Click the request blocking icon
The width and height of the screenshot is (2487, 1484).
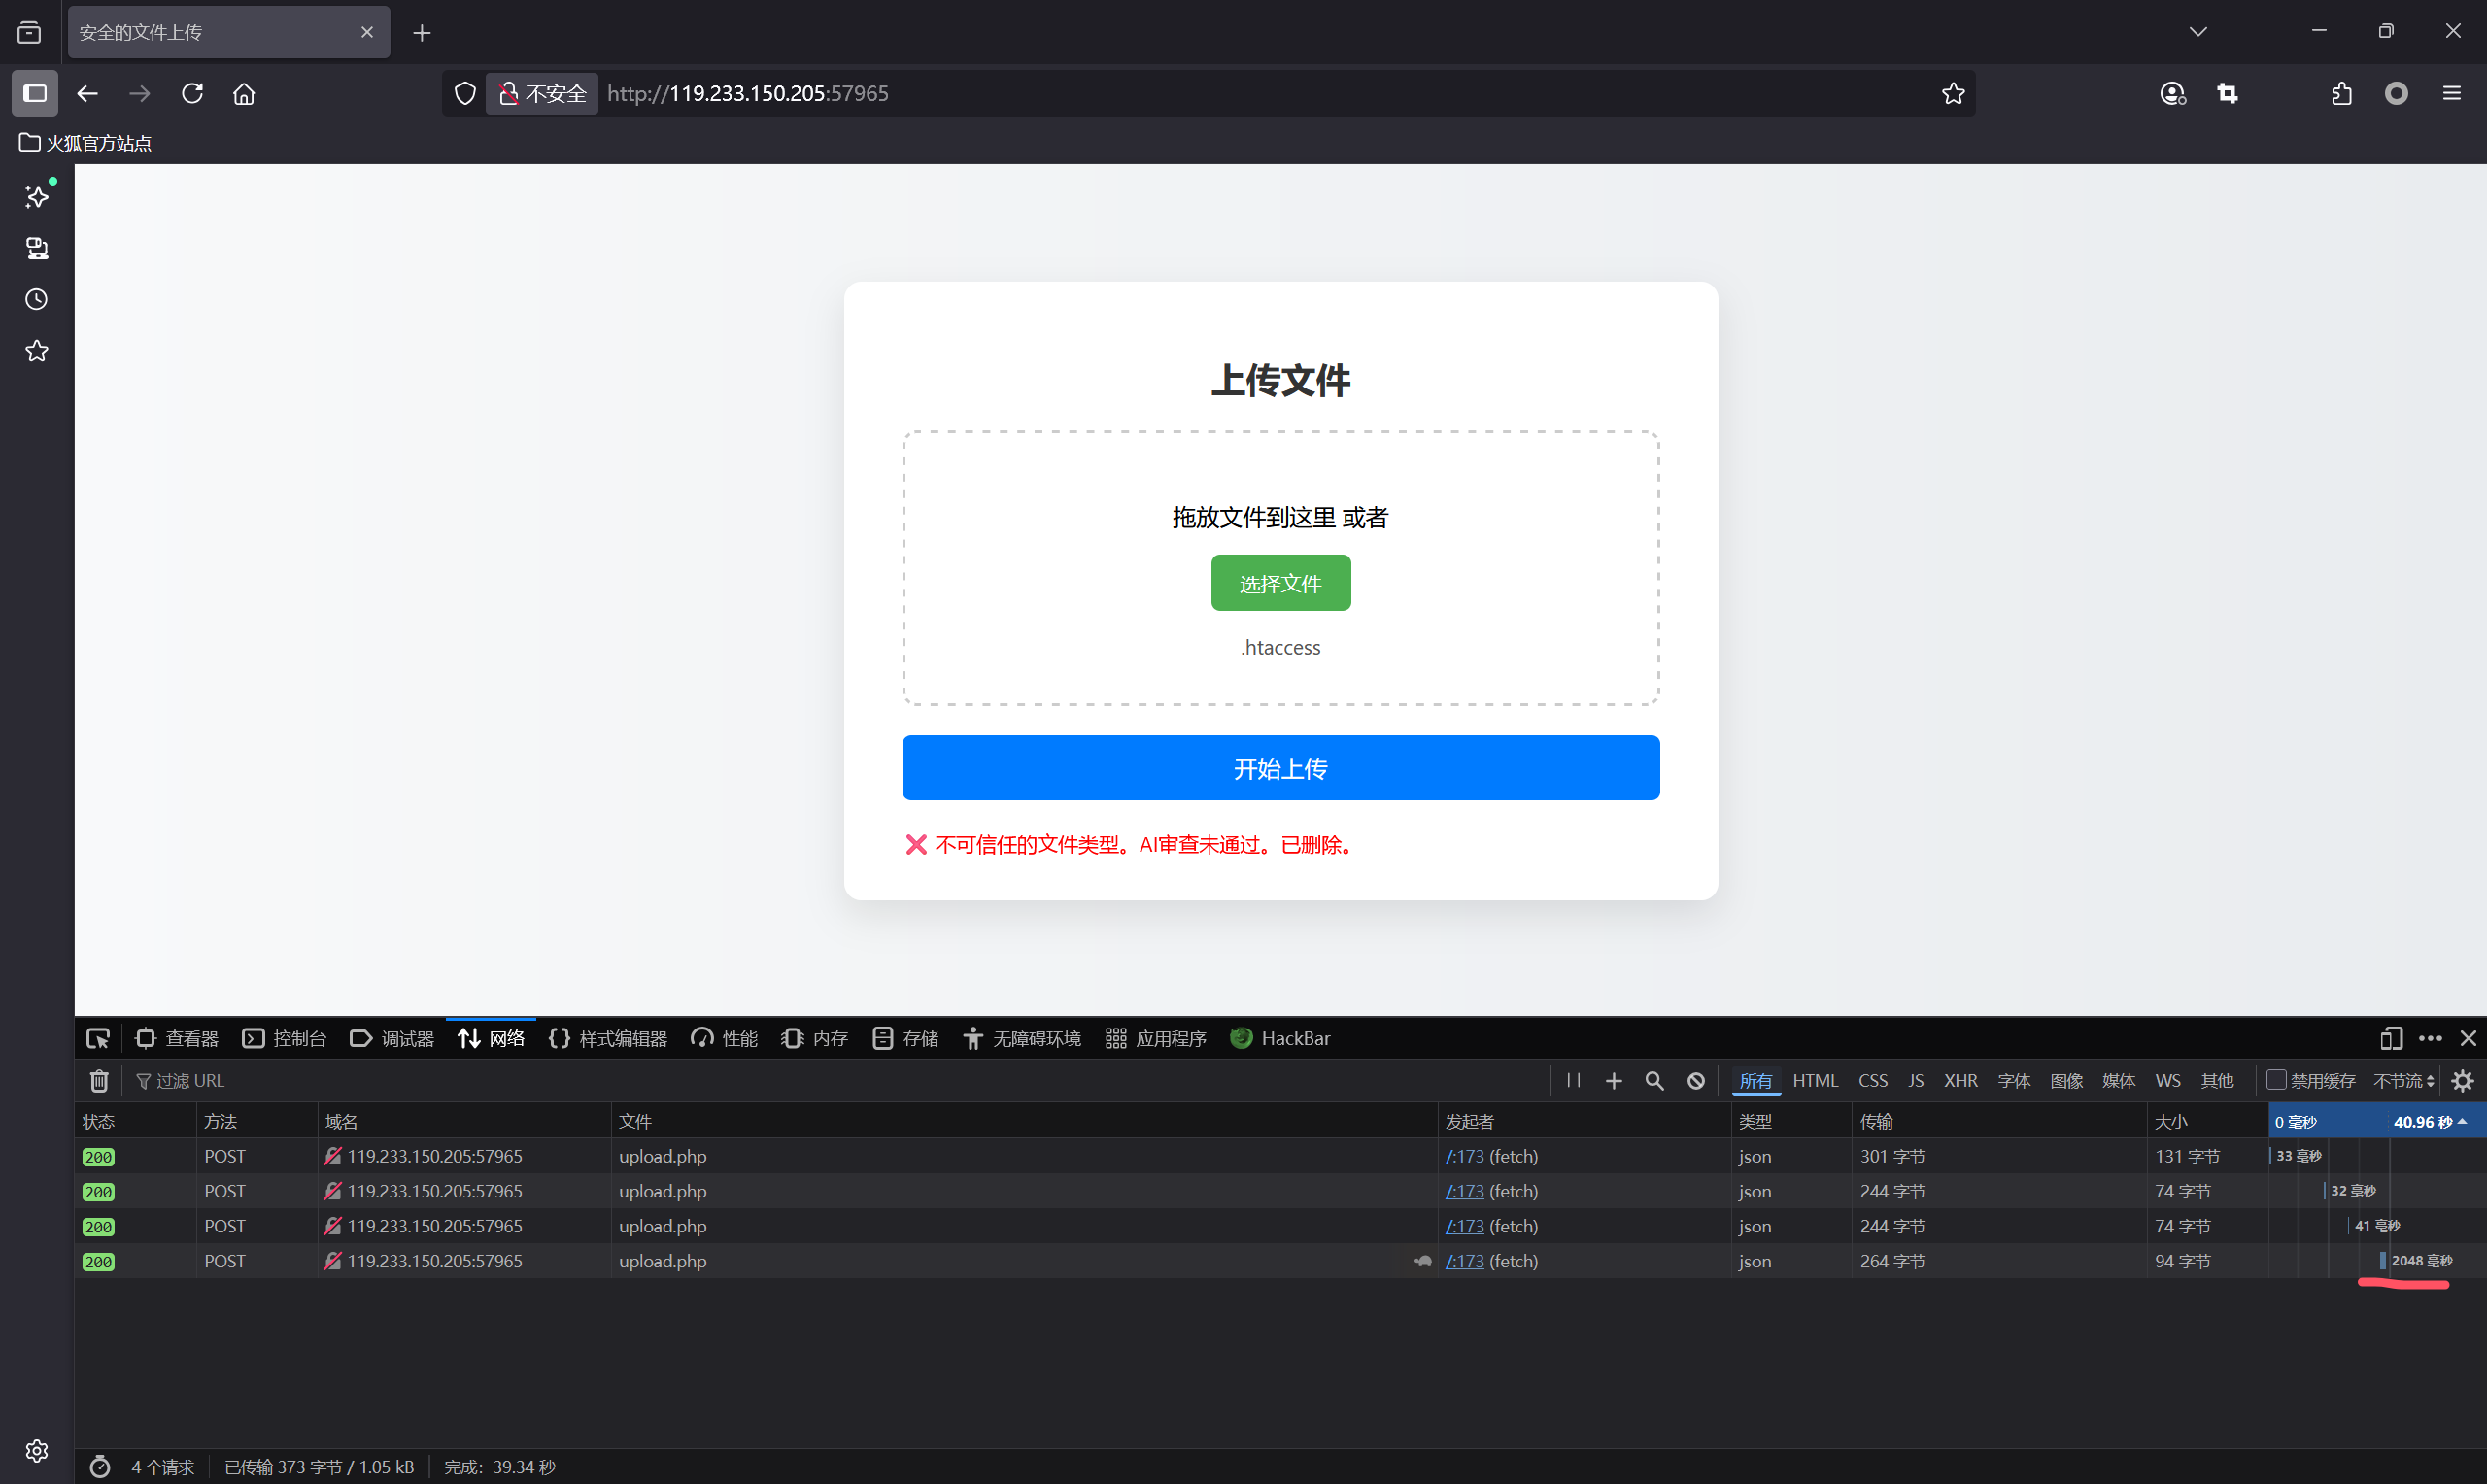(1696, 1080)
